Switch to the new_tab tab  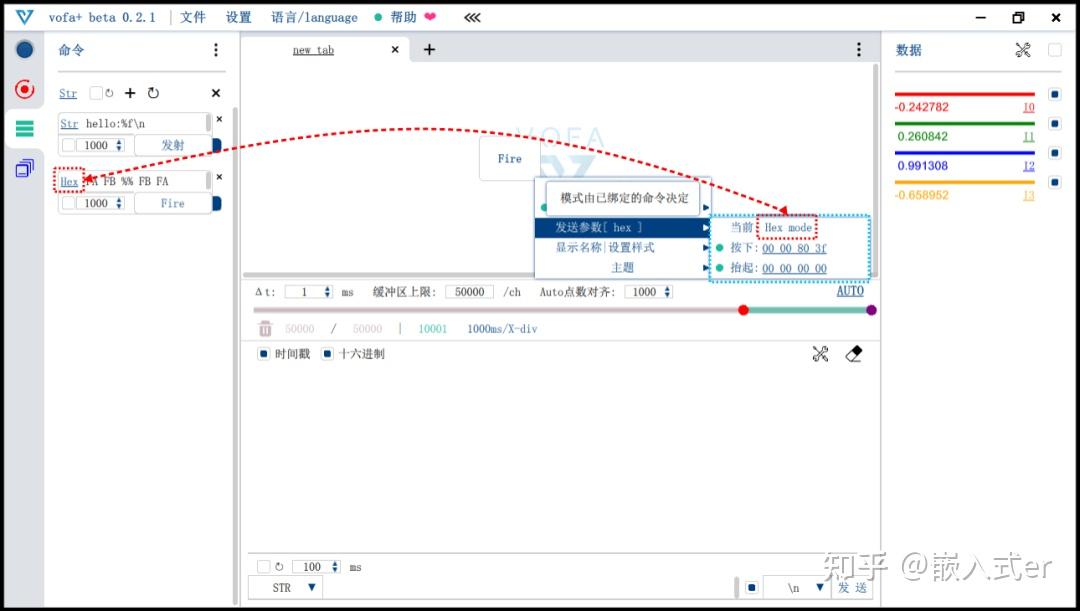coord(313,49)
